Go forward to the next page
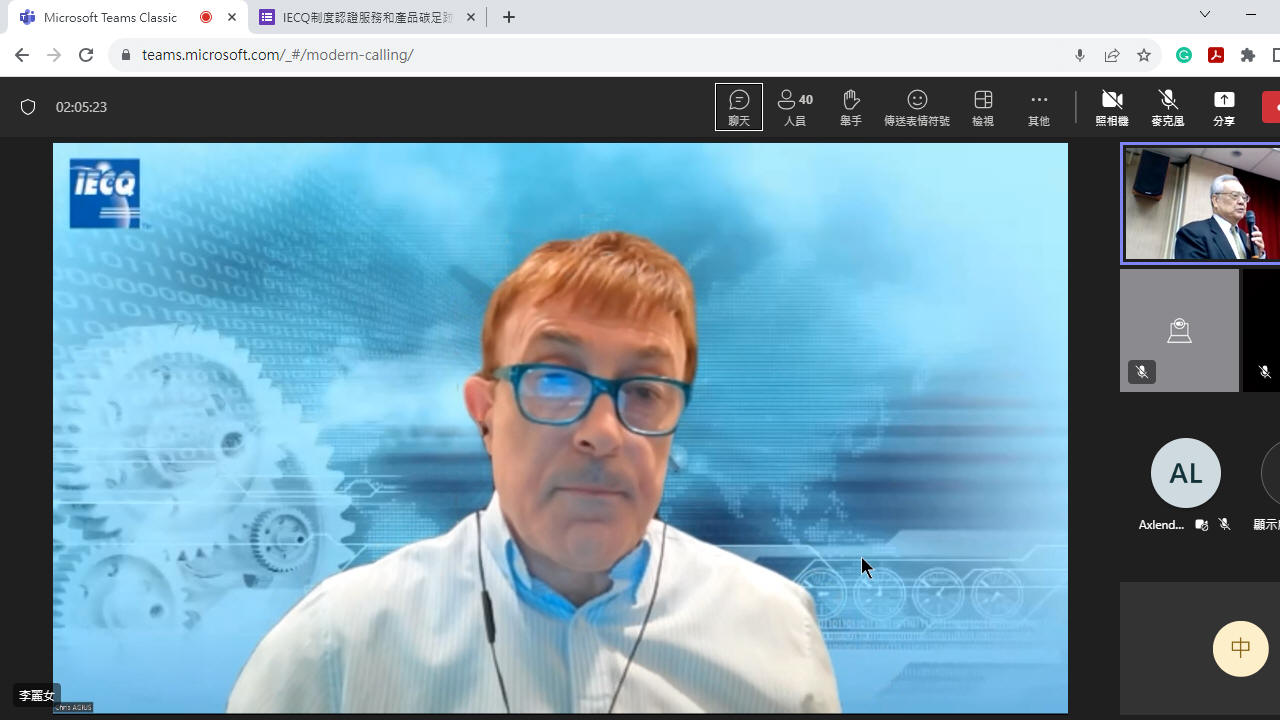Image resolution: width=1280 pixels, height=720 pixels. (54, 55)
